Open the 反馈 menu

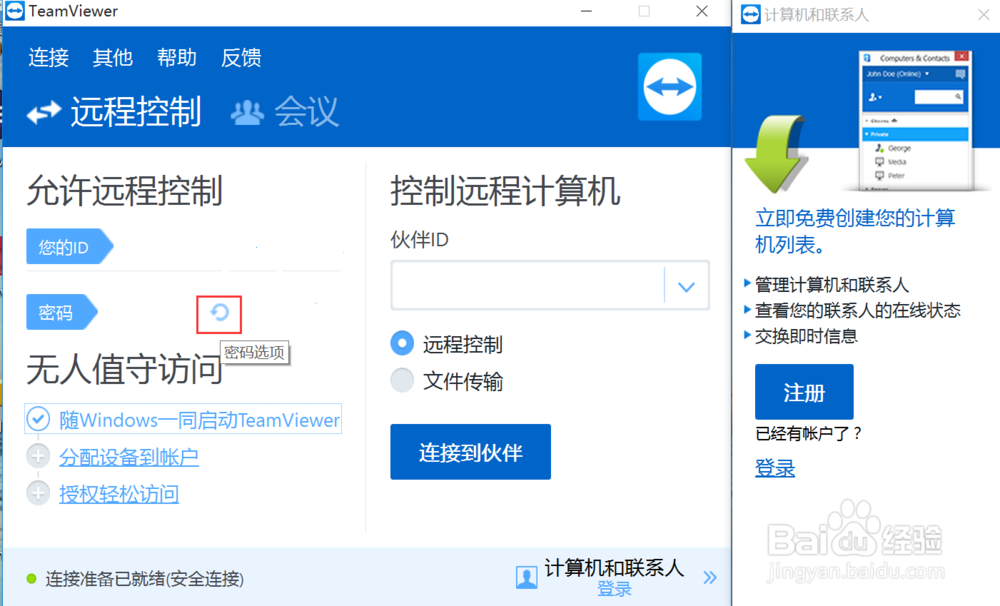click(241, 58)
